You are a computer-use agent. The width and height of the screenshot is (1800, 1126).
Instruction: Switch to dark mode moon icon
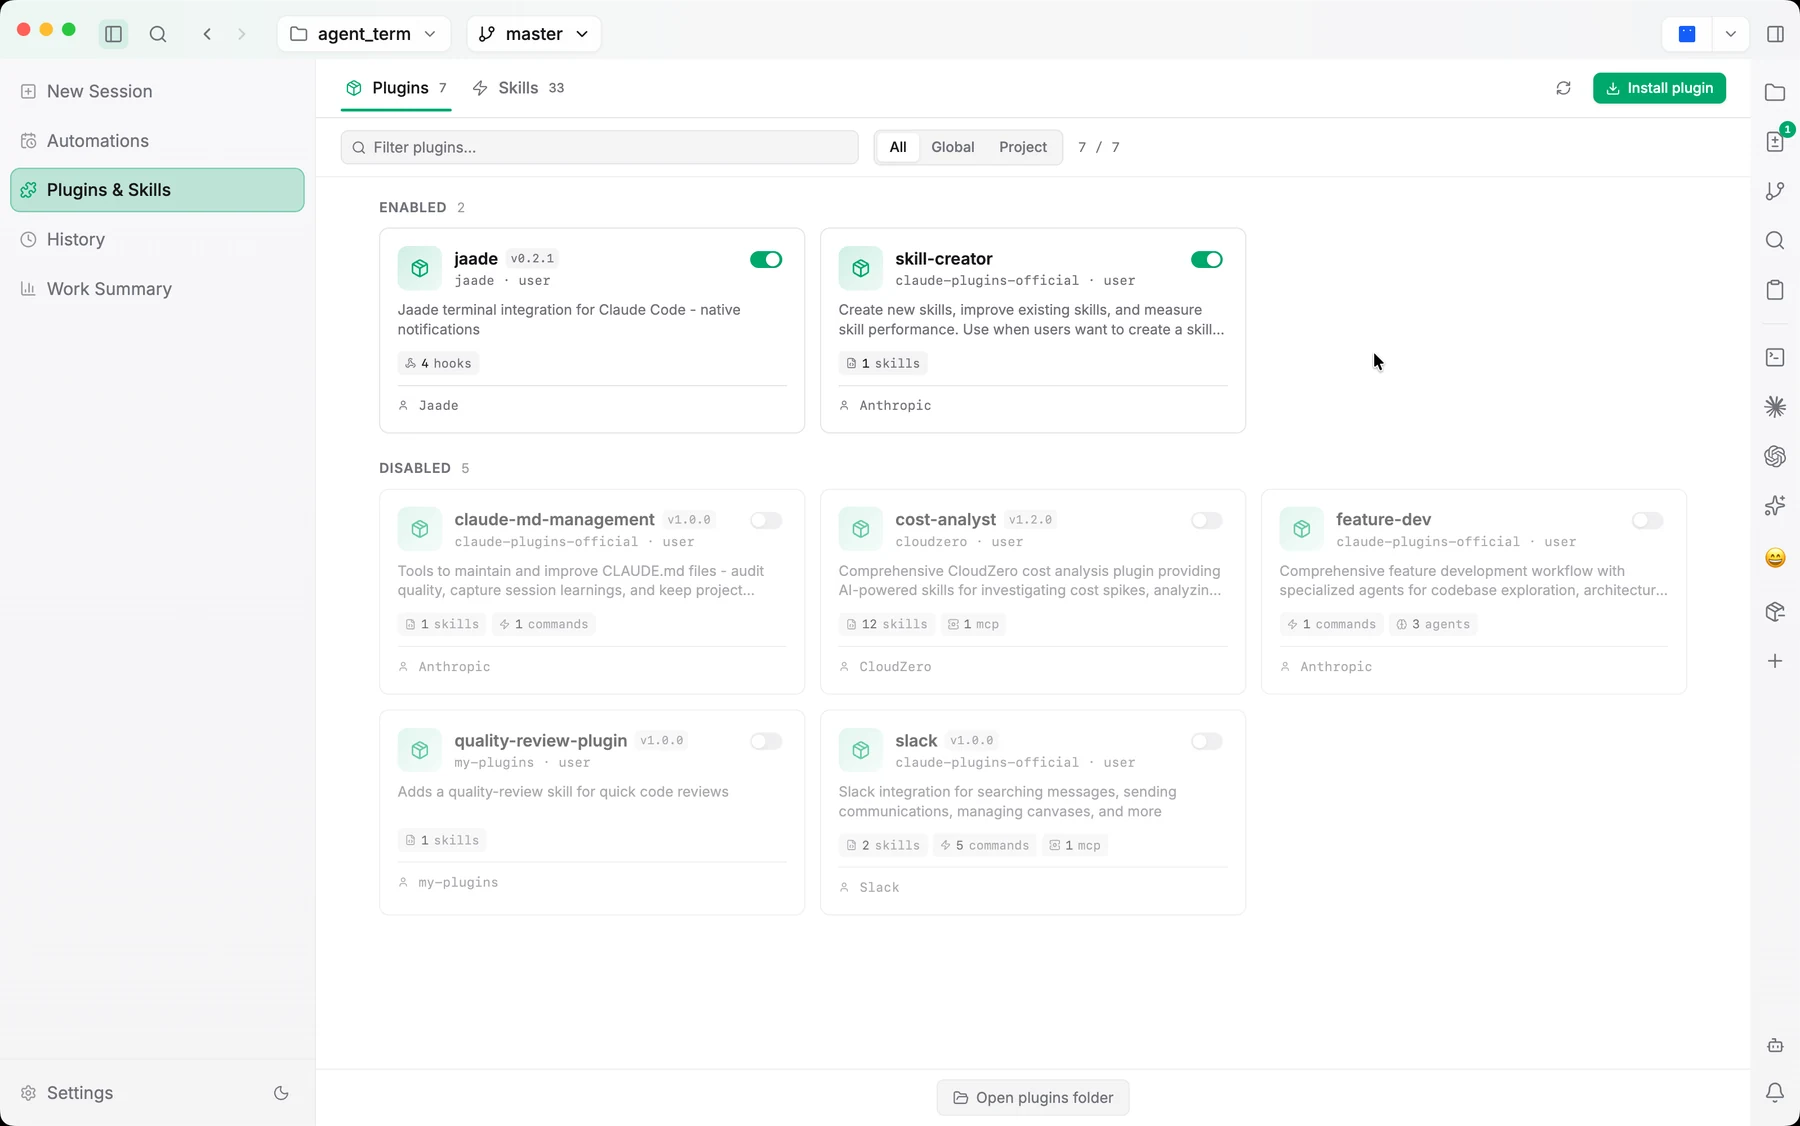(x=281, y=1093)
